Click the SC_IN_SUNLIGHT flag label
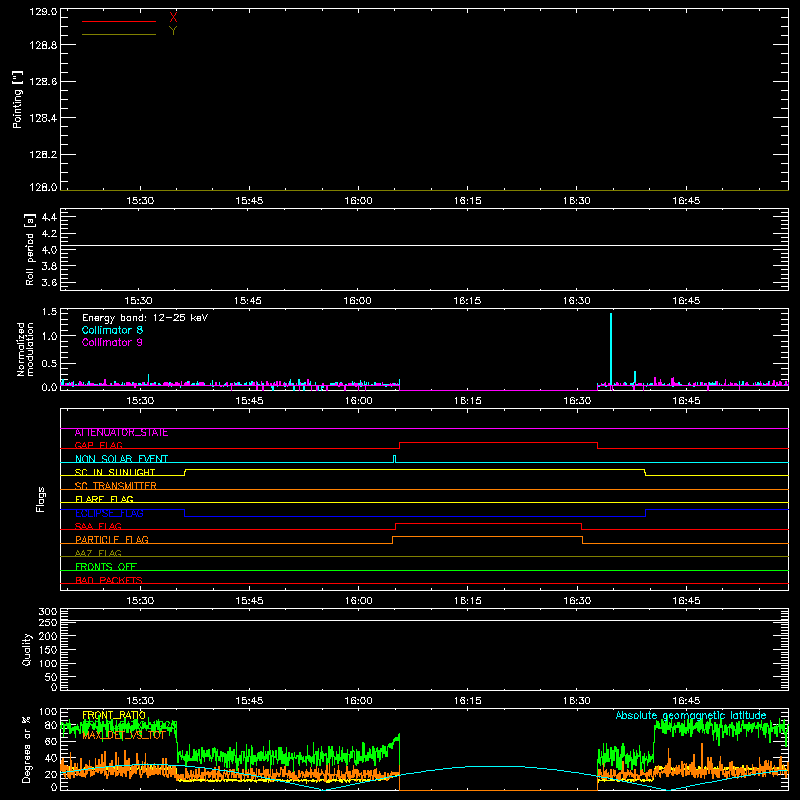The image size is (800, 800). pyautogui.click(x=115, y=473)
